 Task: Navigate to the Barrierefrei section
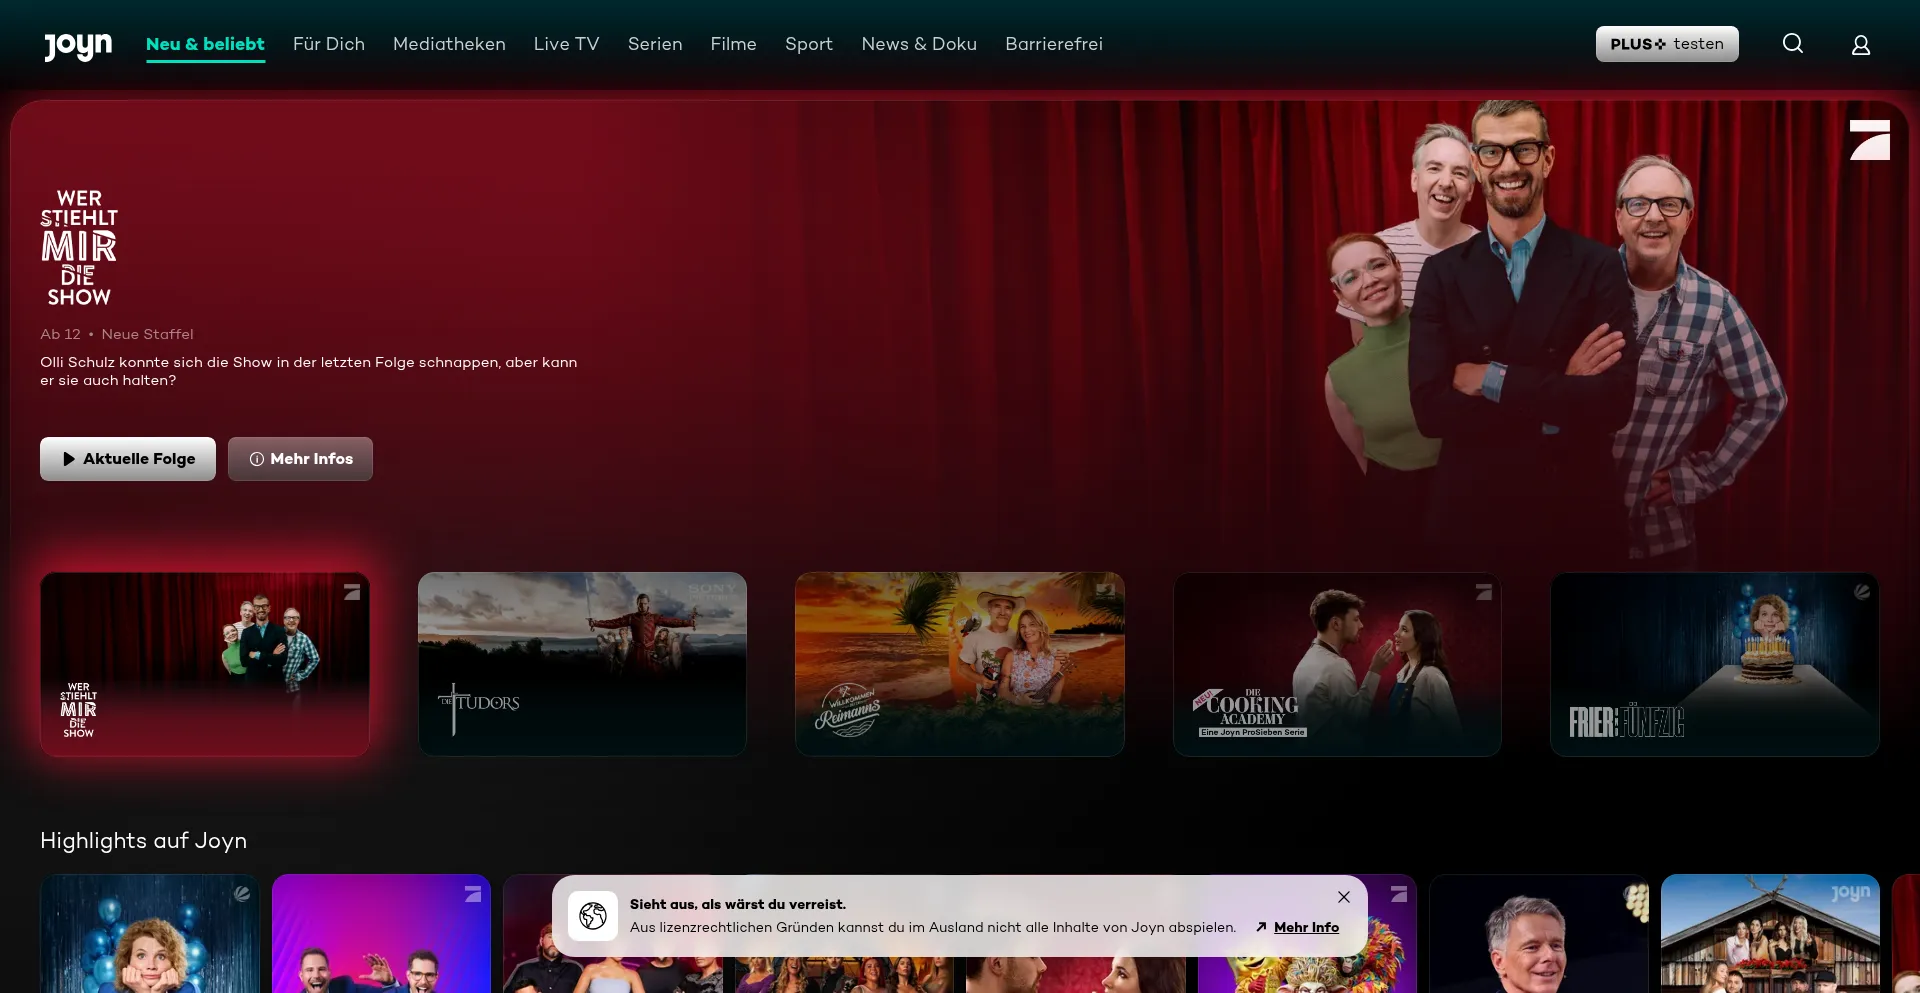click(x=1053, y=44)
